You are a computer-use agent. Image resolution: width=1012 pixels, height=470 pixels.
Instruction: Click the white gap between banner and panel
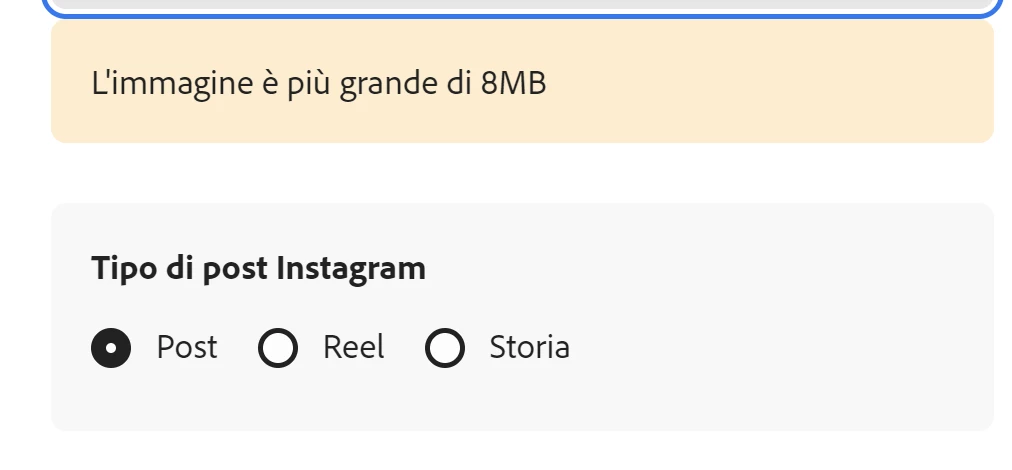point(522,173)
